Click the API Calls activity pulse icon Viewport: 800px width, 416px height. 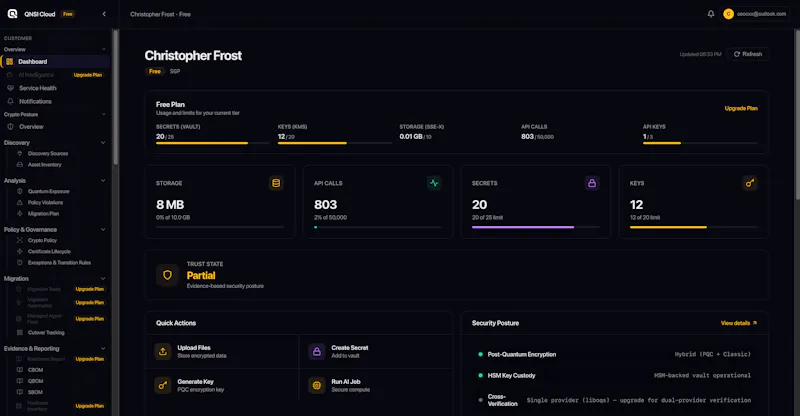click(x=434, y=183)
